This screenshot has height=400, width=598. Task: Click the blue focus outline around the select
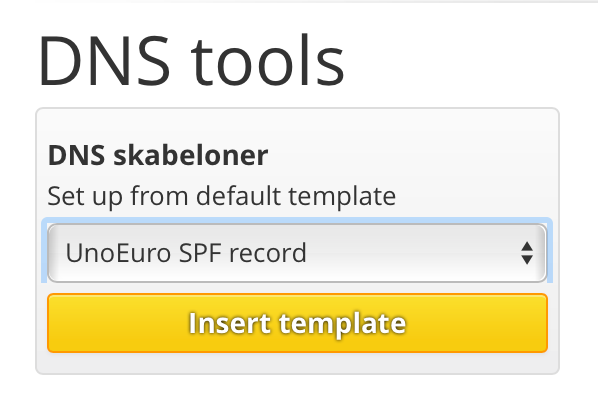(297, 220)
